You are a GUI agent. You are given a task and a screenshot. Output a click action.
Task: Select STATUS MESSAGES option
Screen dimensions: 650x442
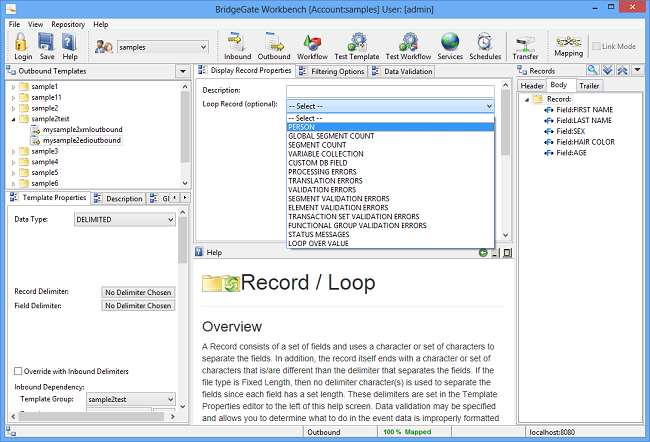point(390,234)
